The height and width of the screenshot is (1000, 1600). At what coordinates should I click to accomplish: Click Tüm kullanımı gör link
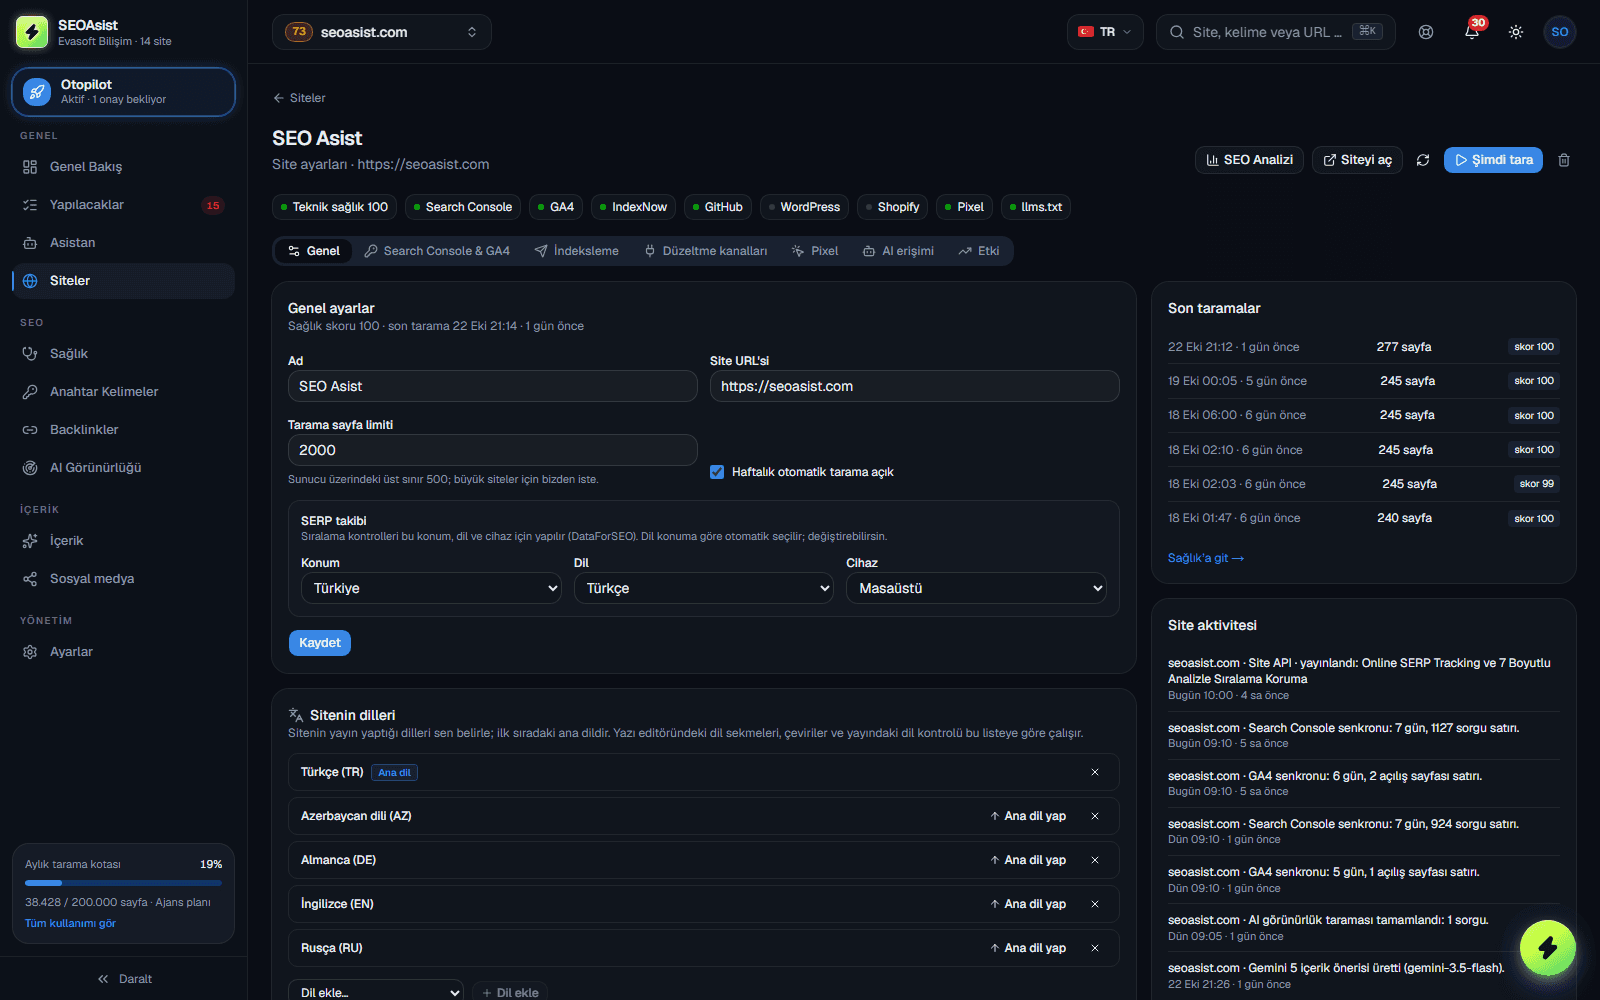click(70, 923)
